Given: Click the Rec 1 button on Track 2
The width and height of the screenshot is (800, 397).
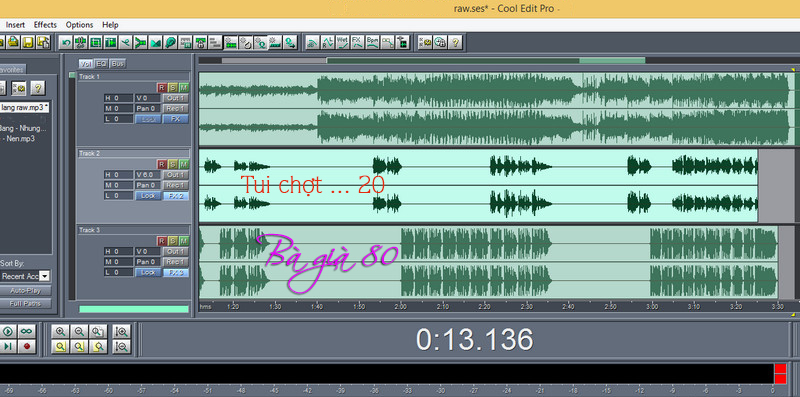Looking at the screenshot, I should point(176,185).
